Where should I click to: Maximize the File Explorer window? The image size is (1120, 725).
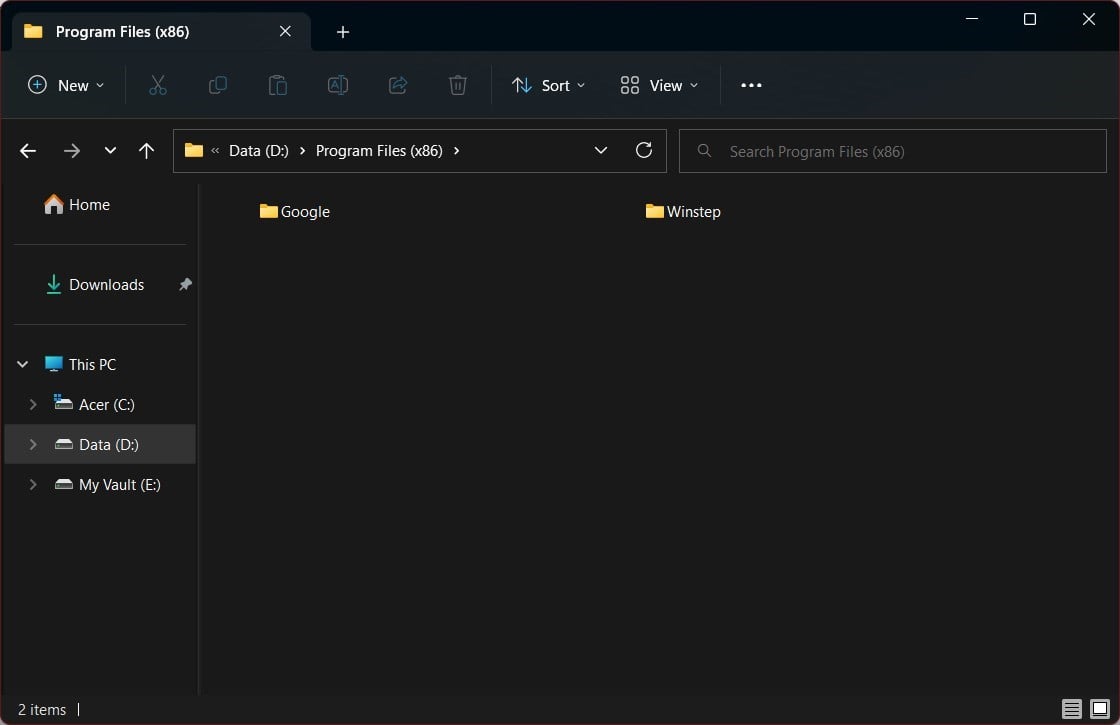tap(1030, 19)
